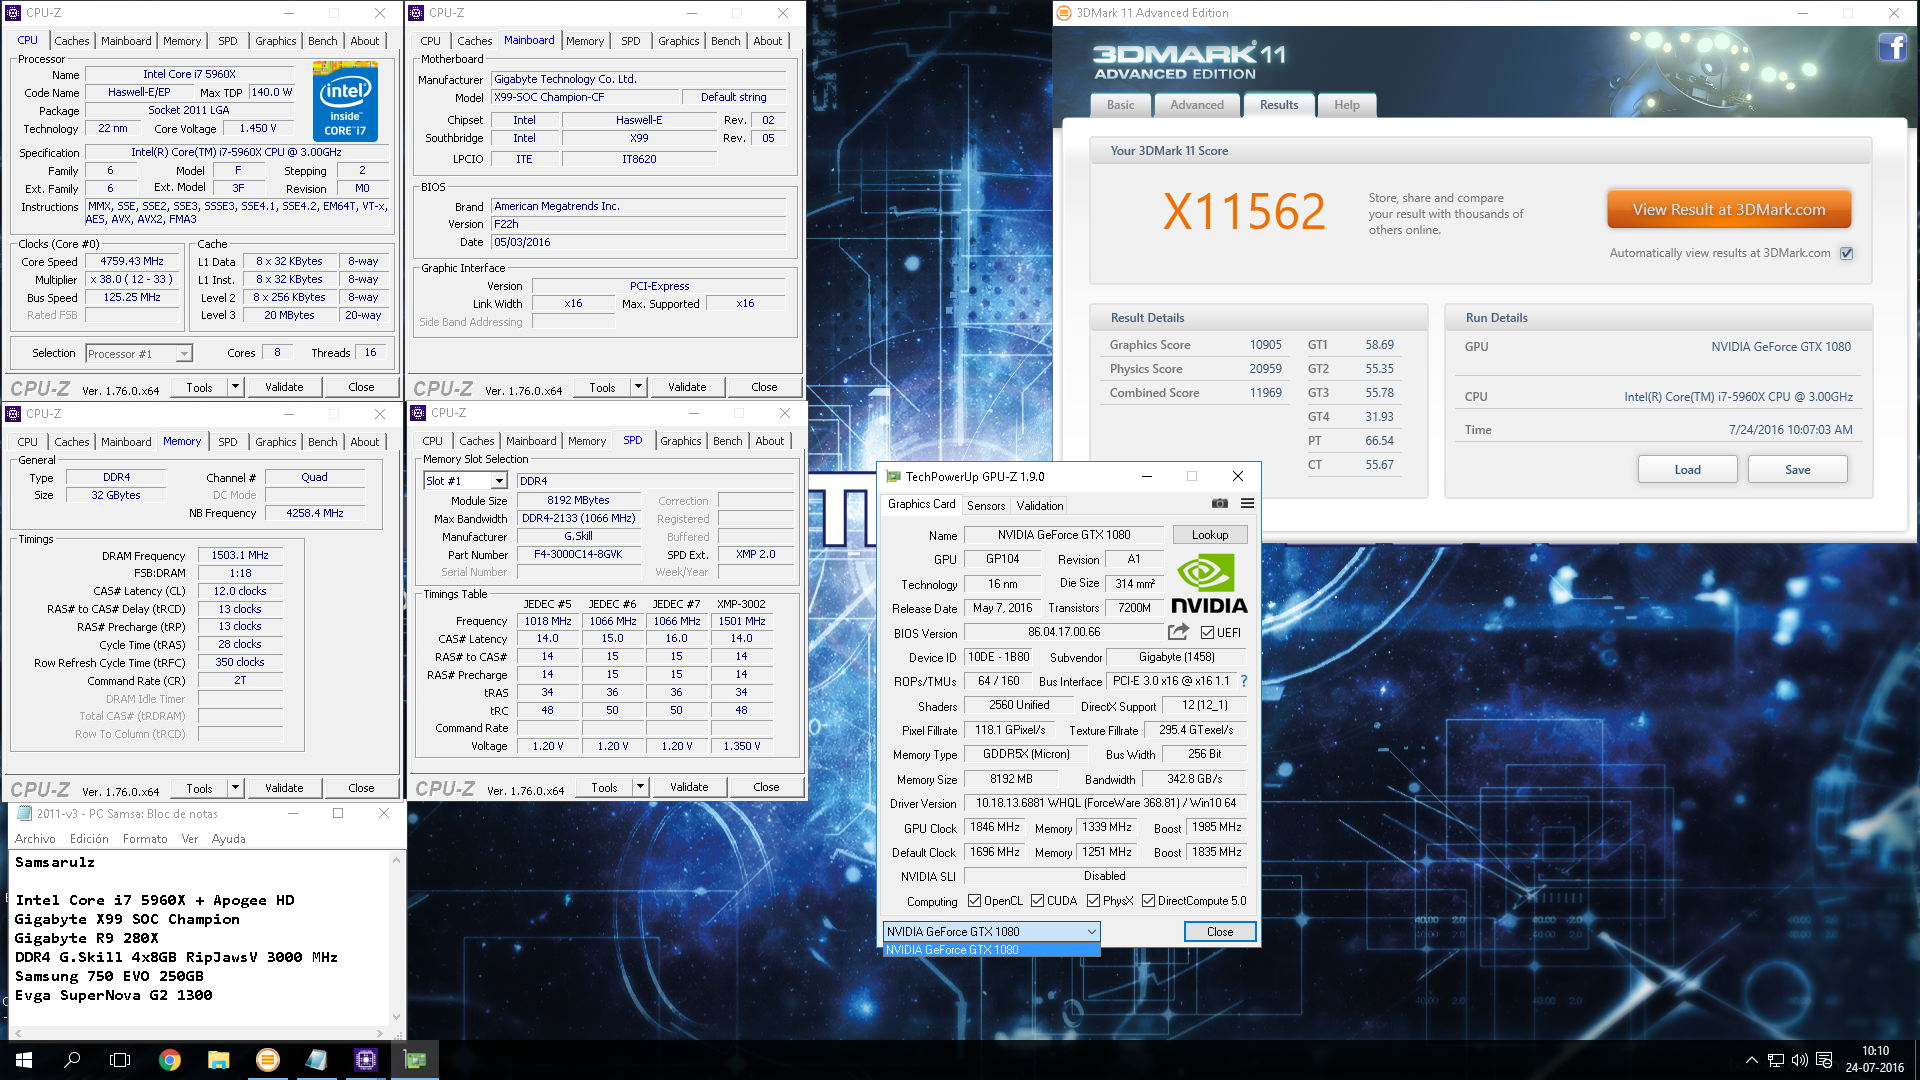1920x1080 pixels.
Task: Switch to the Basic tab in 3DMark 11
Action: pos(1120,105)
